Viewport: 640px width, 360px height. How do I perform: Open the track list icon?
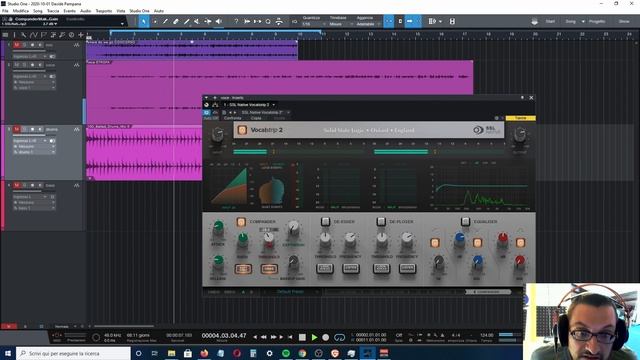(5, 35)
